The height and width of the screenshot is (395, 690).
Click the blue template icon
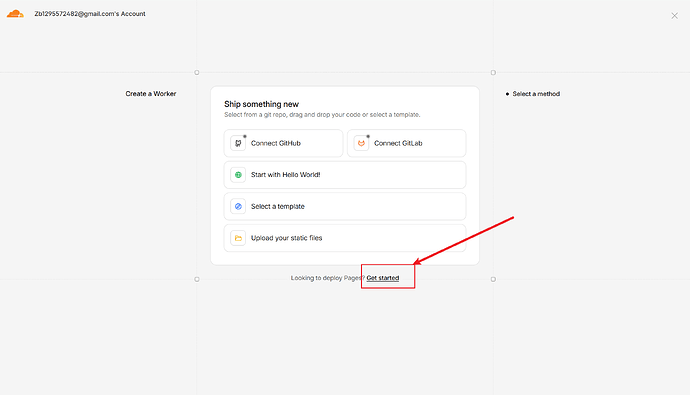coord(238,206)
